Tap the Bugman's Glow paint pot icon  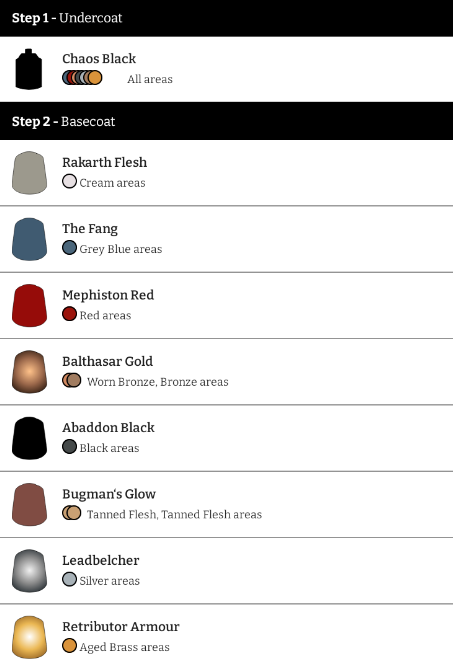coord(29,504)
